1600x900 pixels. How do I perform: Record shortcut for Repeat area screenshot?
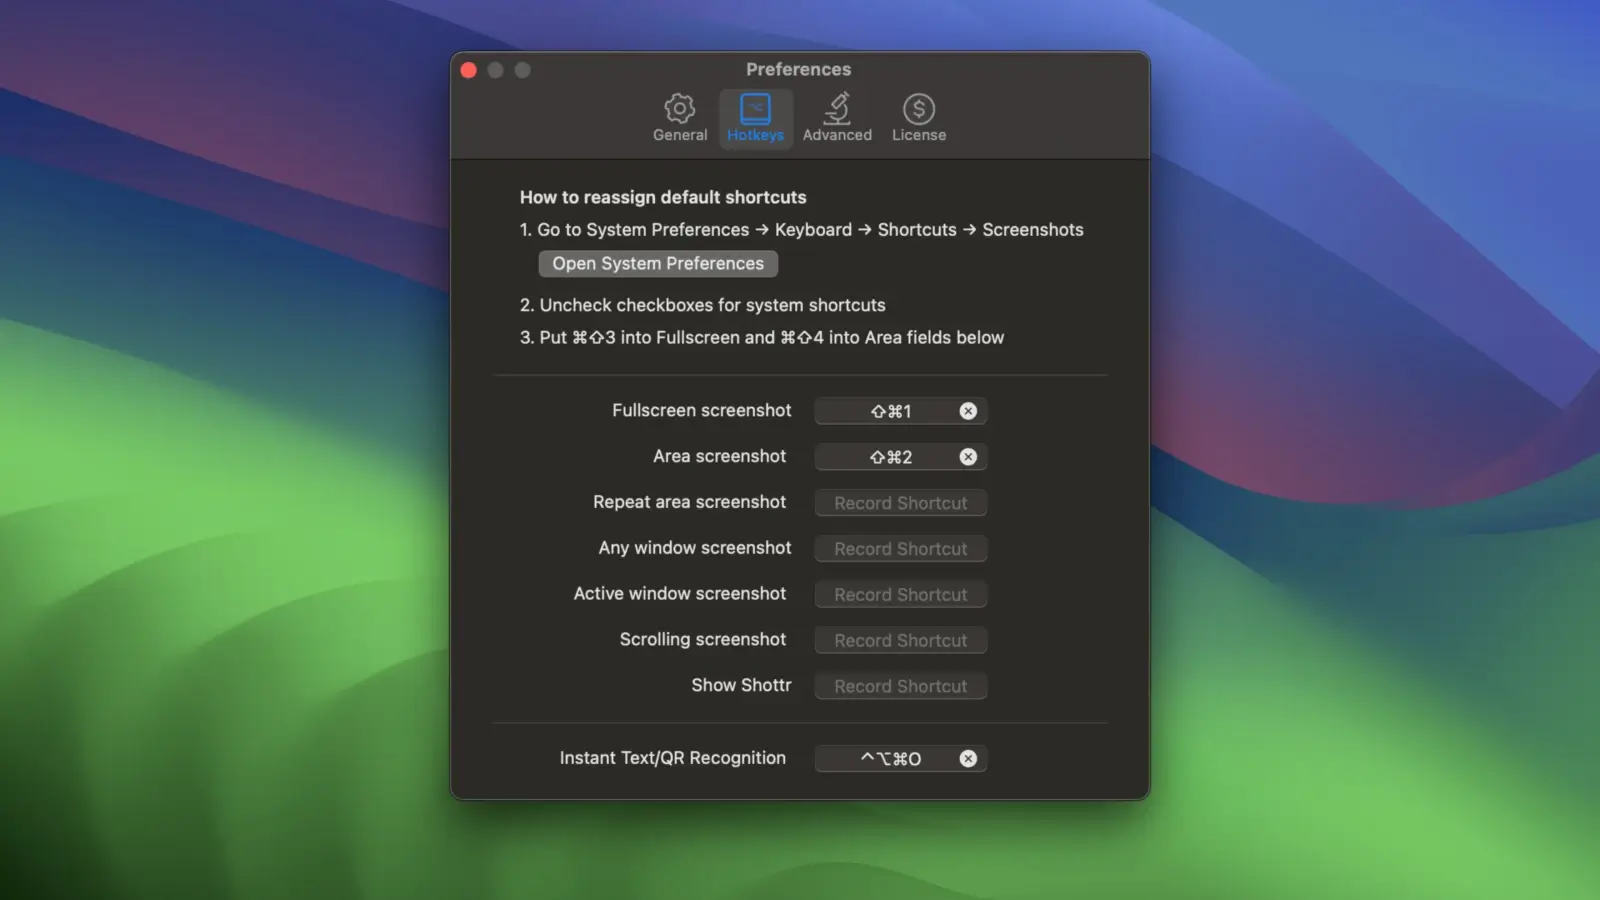tap(900, 503)
